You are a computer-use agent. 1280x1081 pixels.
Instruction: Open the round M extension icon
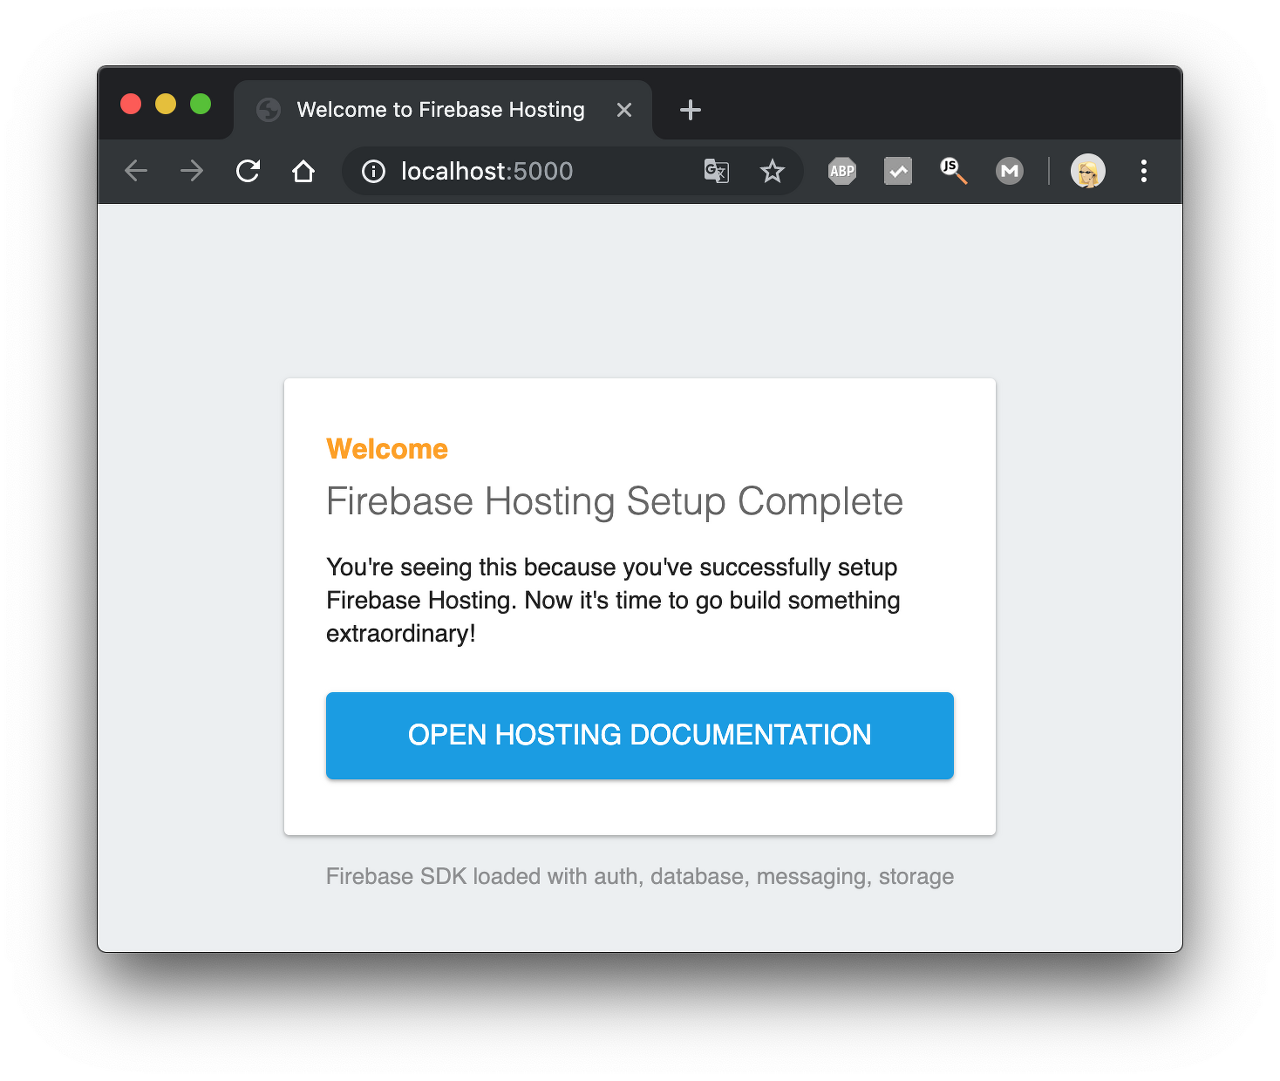click(x=1010, y=171)
